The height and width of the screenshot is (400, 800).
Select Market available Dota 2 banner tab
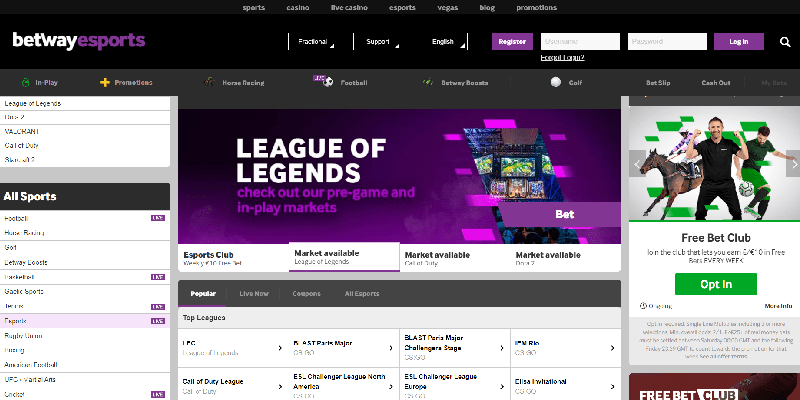566,258
